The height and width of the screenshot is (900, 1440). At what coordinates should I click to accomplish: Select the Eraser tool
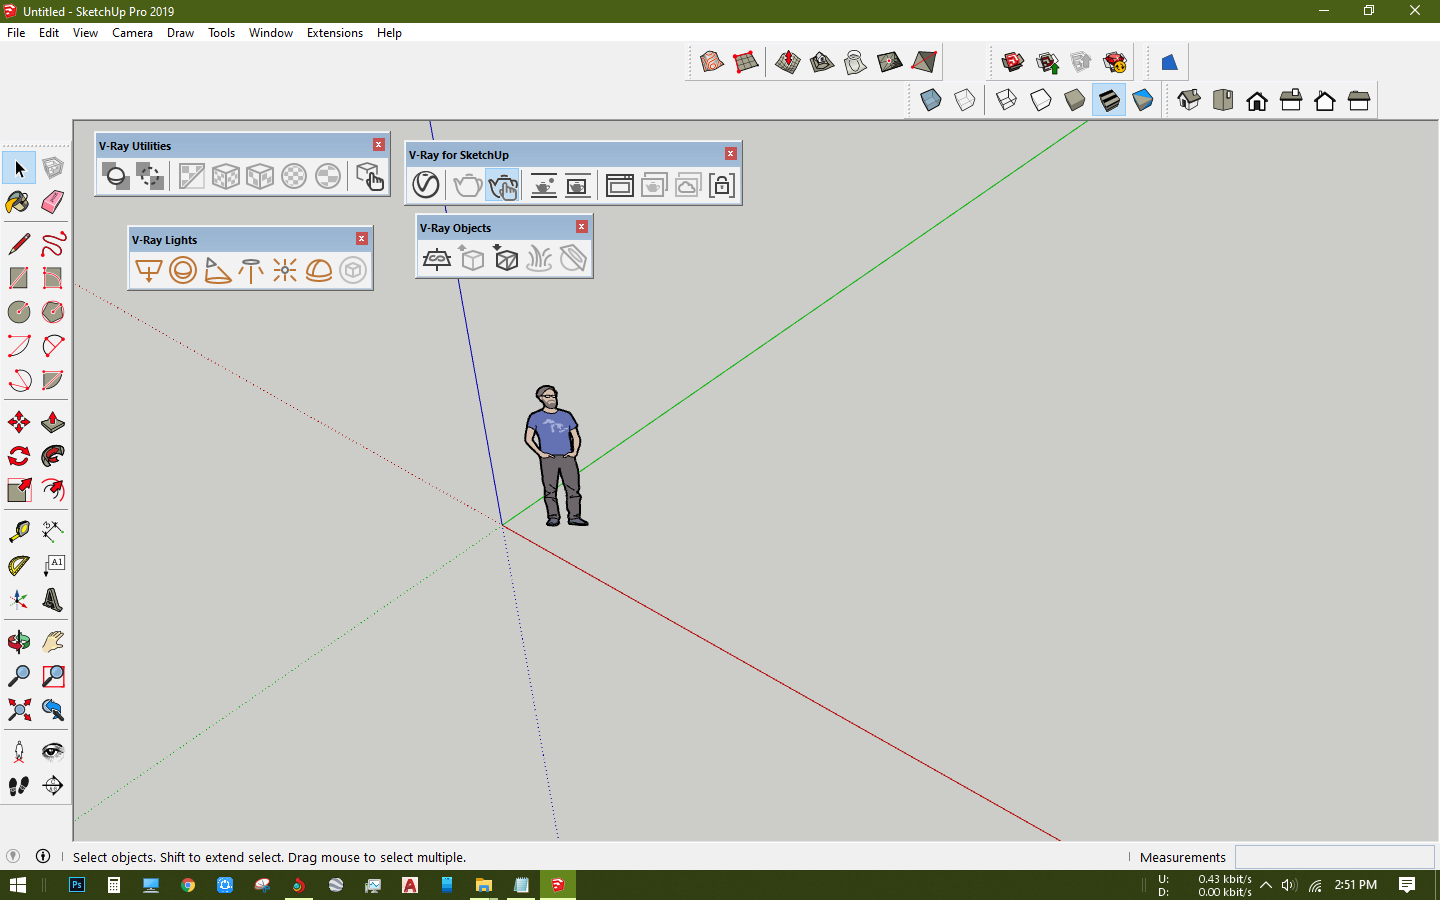click(53, 202)
